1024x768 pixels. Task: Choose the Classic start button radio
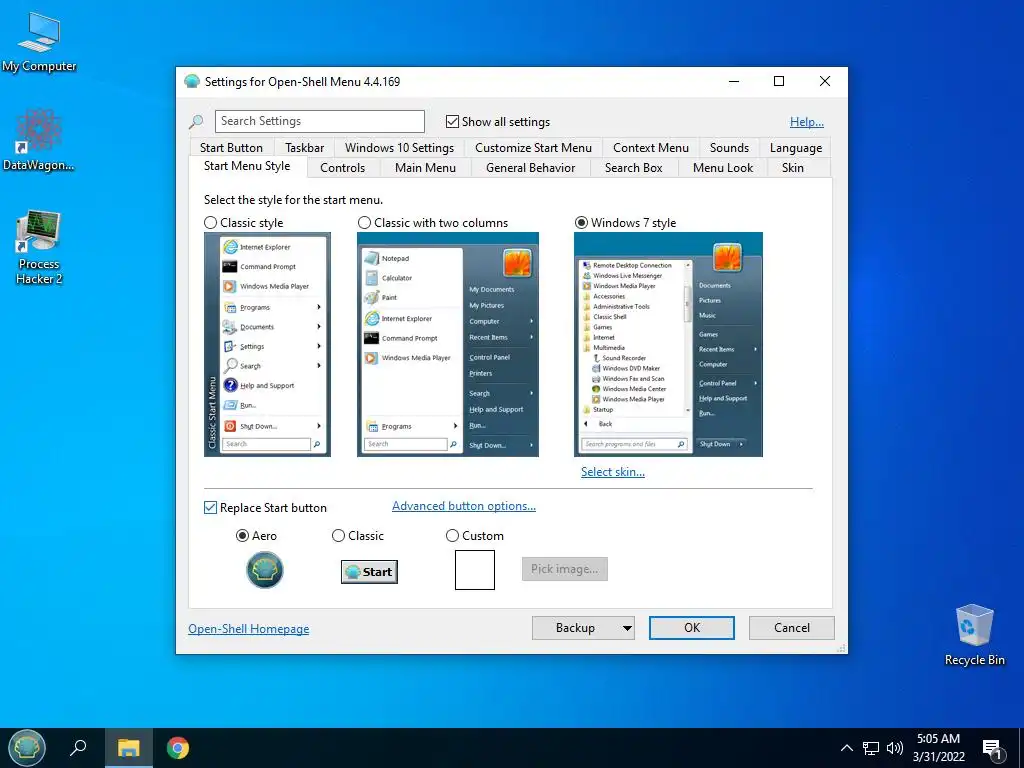tap(338, 536)
